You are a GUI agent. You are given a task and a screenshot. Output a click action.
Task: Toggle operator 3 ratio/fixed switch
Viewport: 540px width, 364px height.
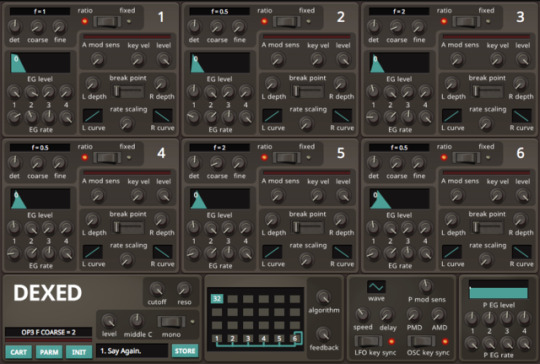[x=466, y=22]
